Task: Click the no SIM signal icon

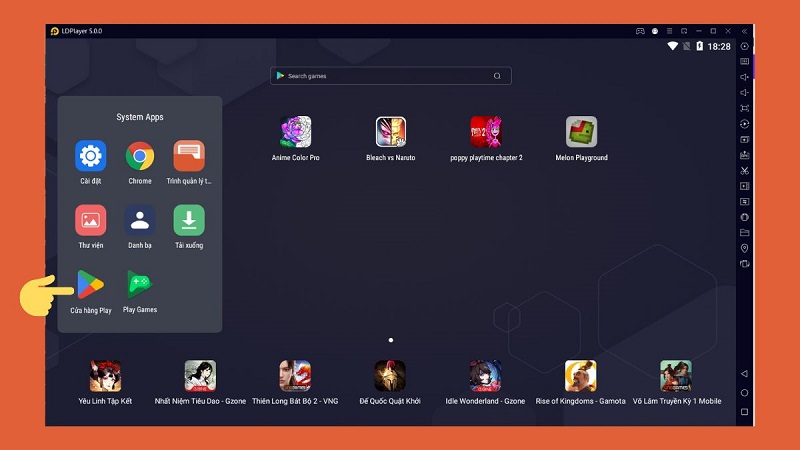Action: tap(687, 46)
